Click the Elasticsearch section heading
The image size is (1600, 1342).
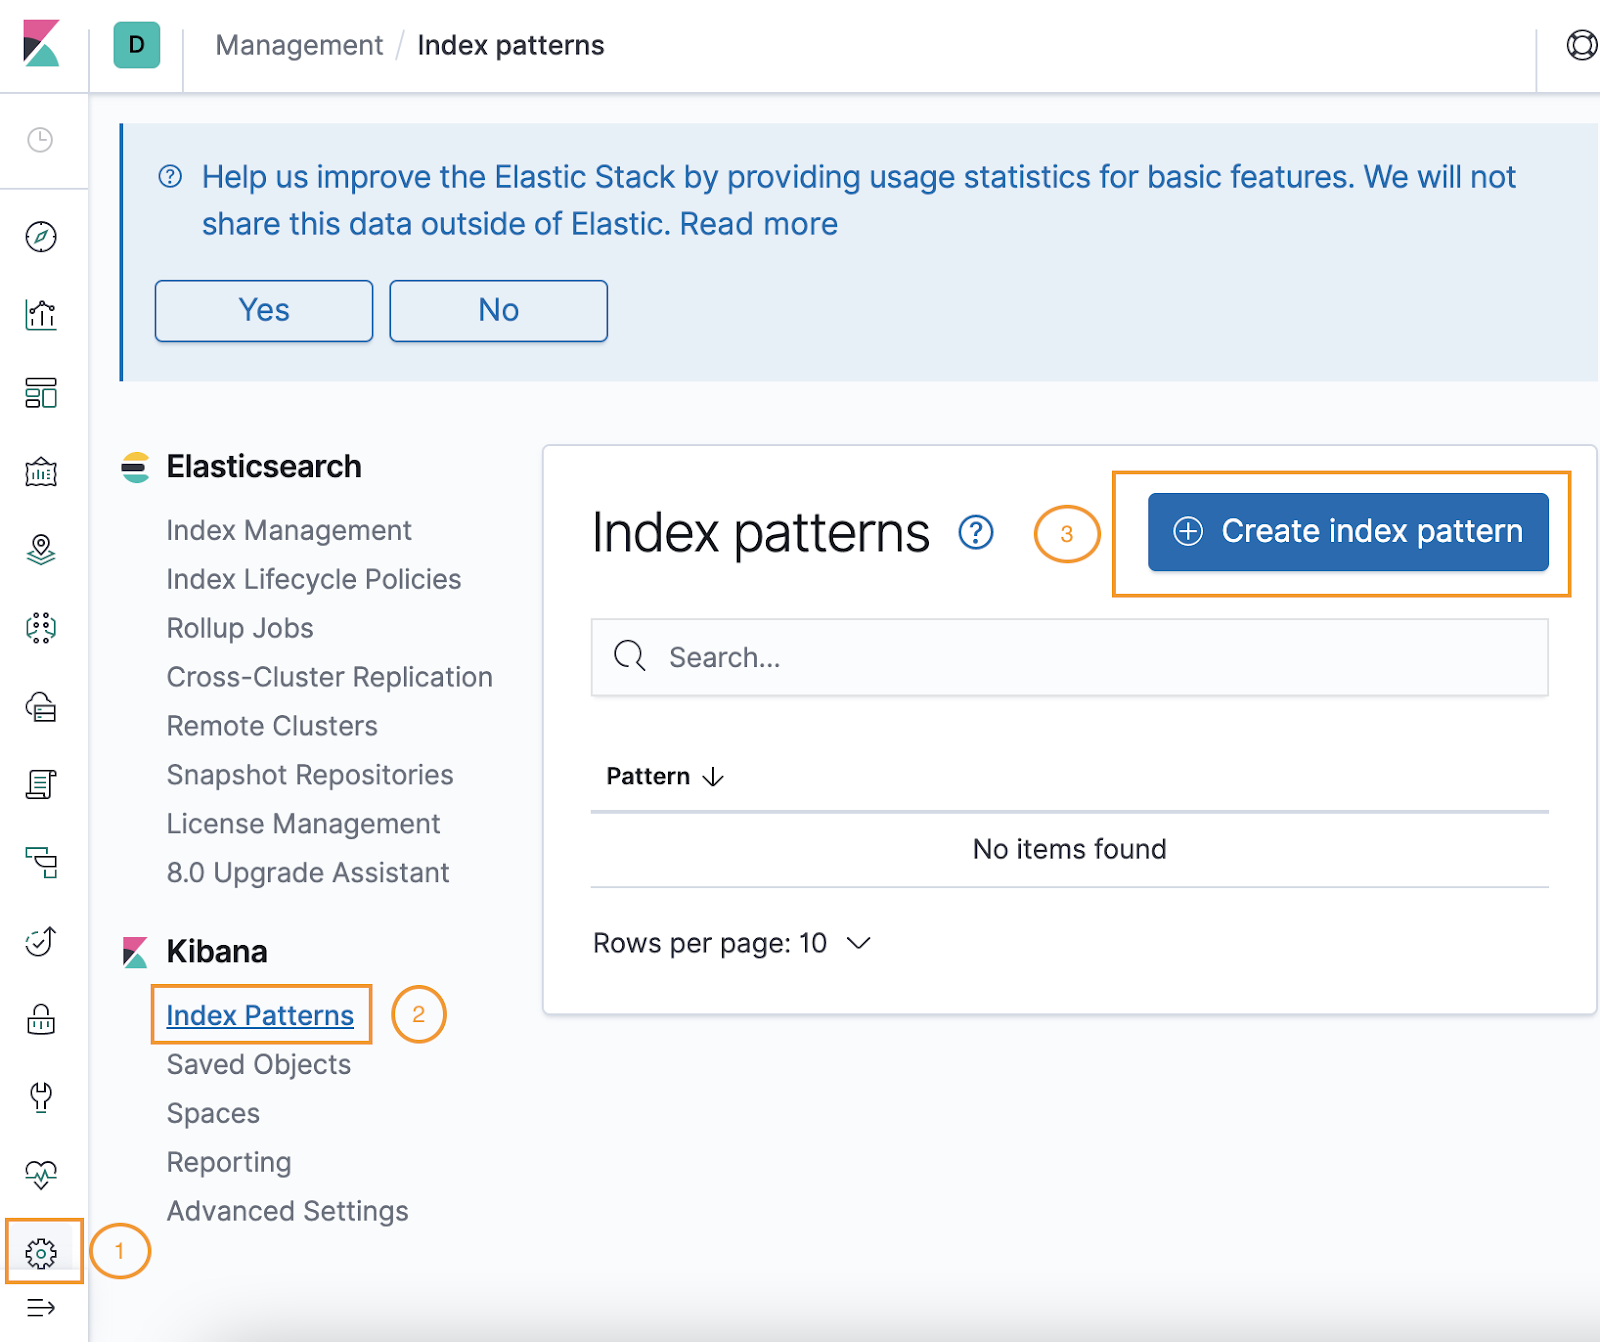[x=264, y=467]
